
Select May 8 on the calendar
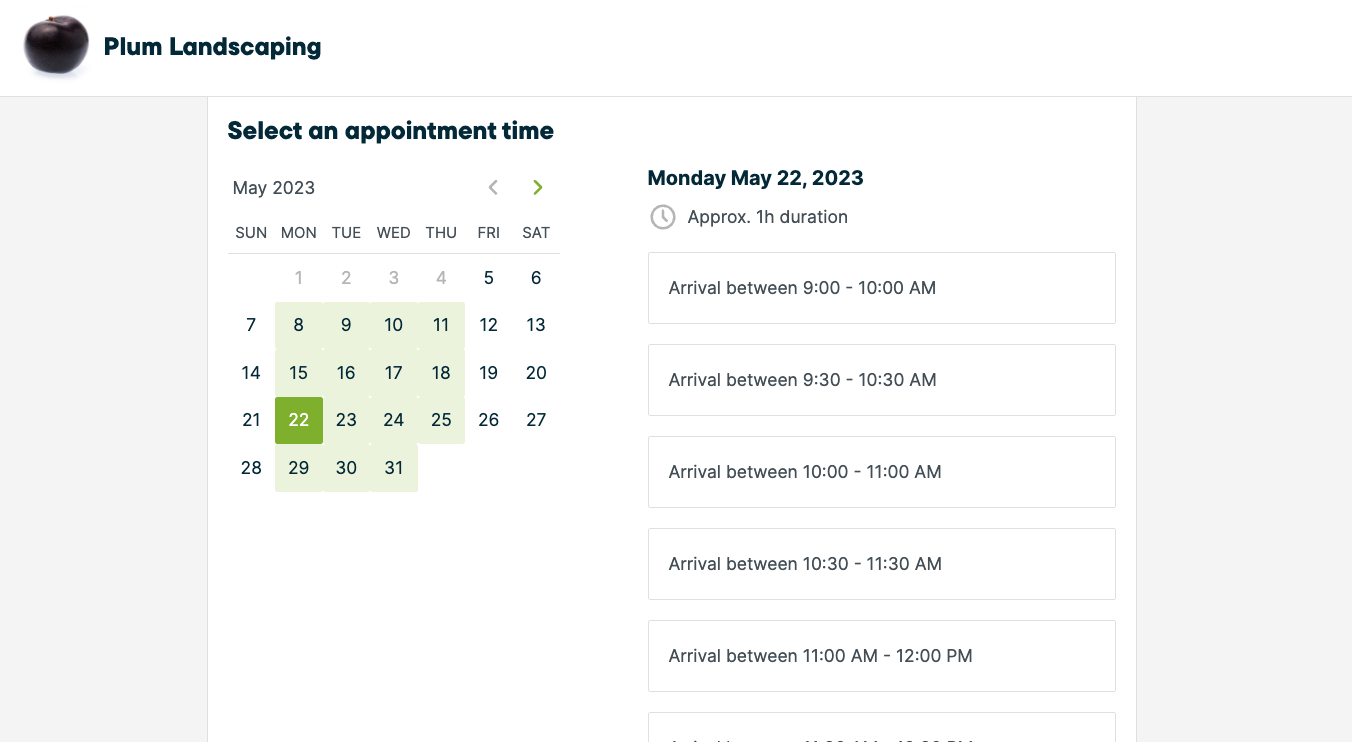pos(299,325)
